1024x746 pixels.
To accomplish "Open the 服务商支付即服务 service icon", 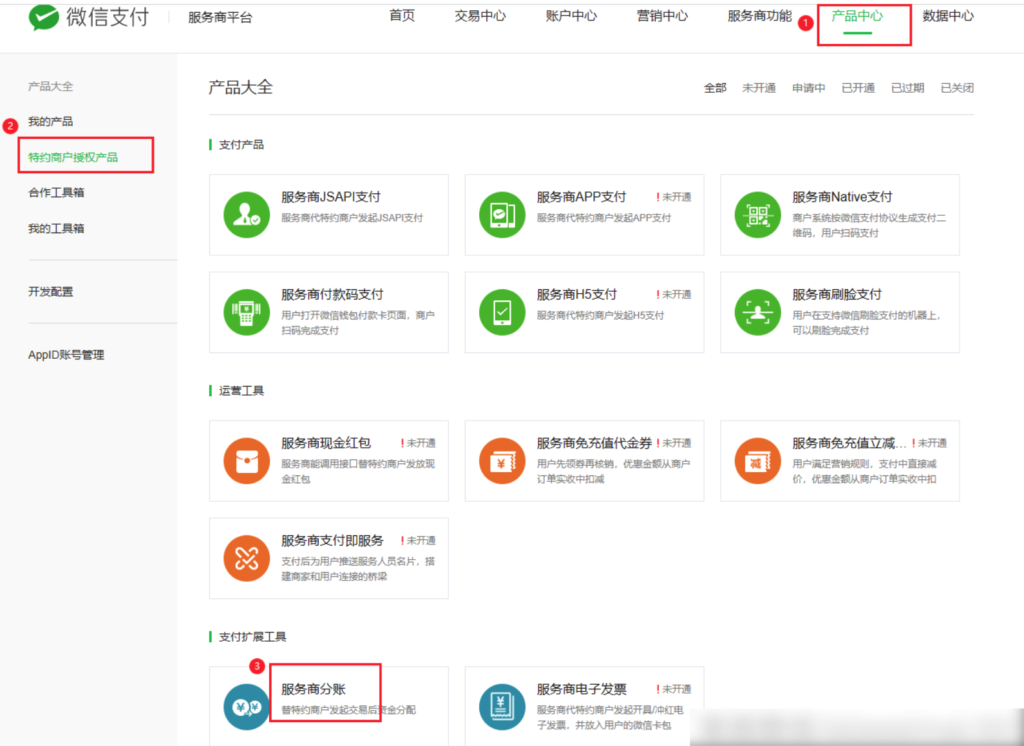I will tap(245, 558).
